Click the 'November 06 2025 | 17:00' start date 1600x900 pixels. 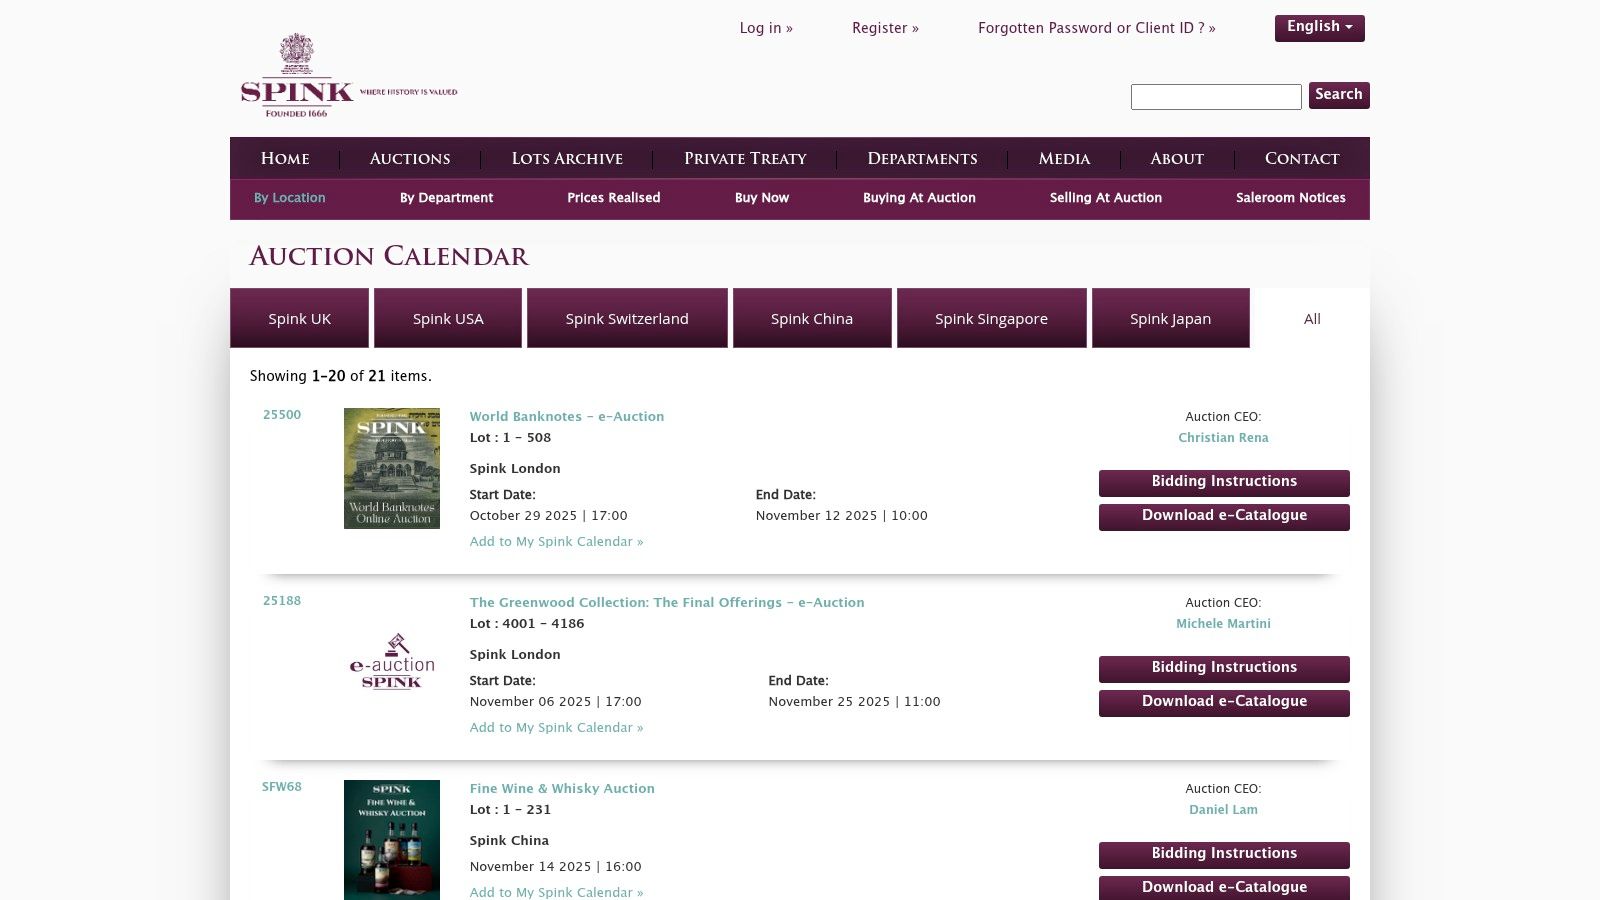556,702
